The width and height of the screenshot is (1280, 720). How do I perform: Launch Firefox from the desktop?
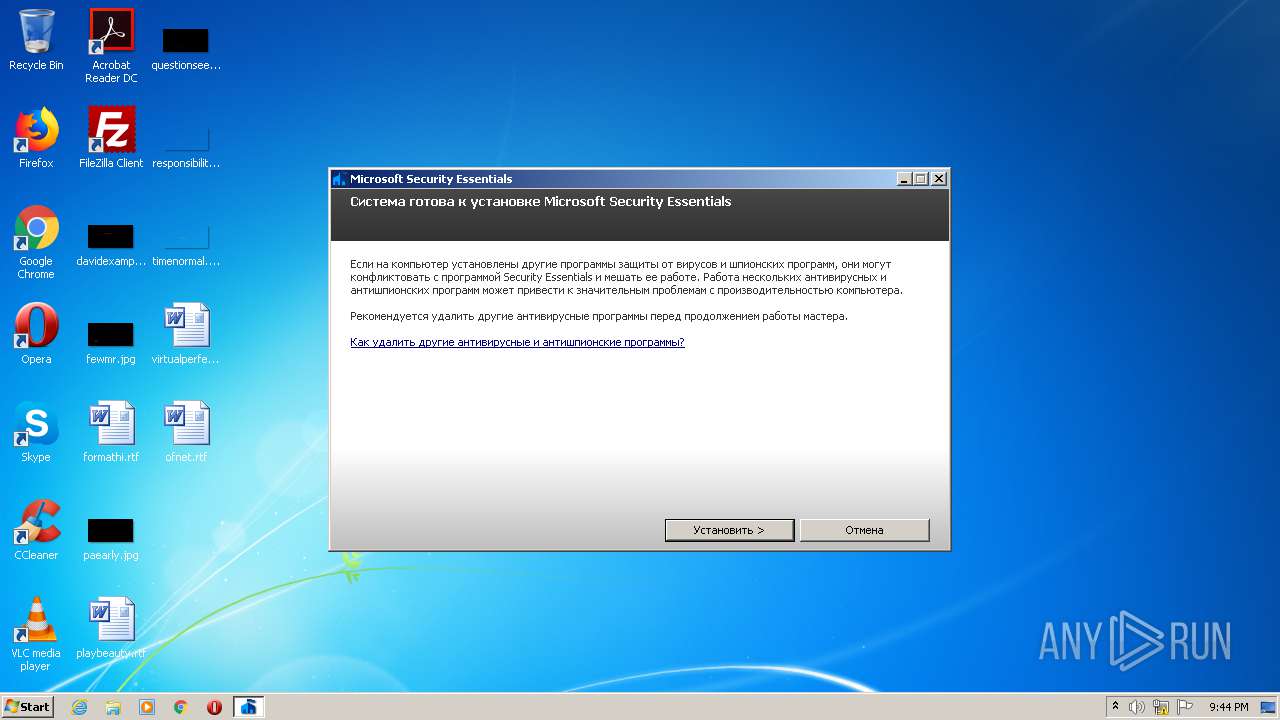pos(36,138)
